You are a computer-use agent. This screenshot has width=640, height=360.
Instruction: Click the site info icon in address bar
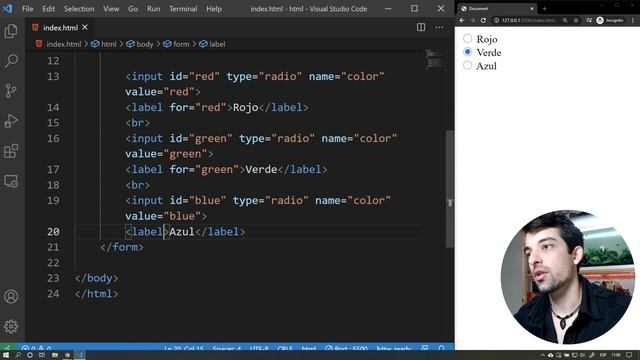point(496,20)
